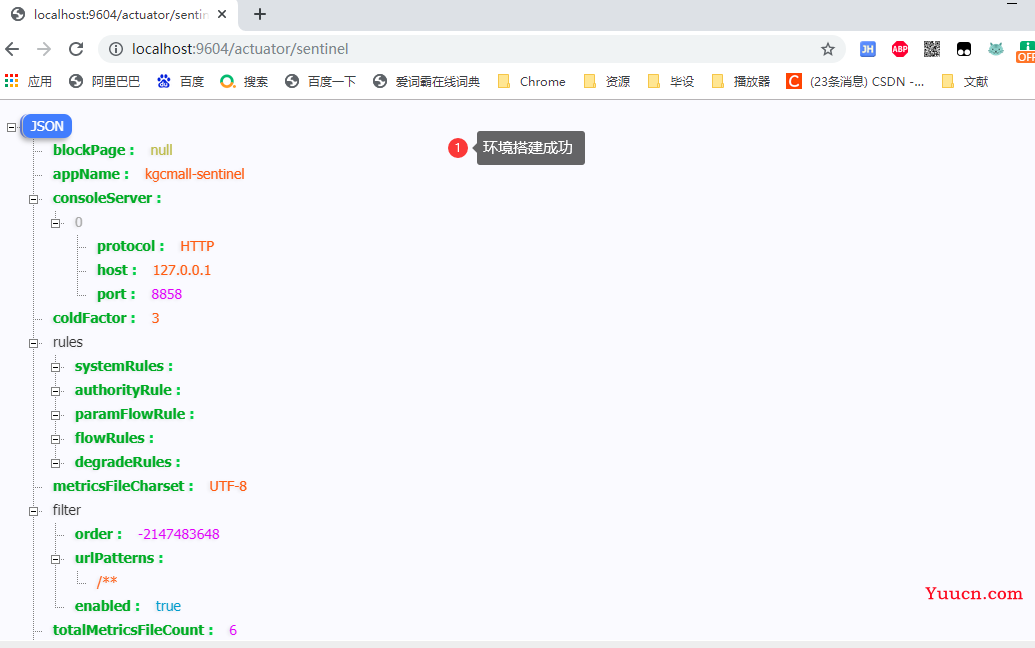This screenshot has height=648, width=1035.
Task: Select the localhost:9604/actuator/sentinel tab
Action: click(x=119, y=15)
